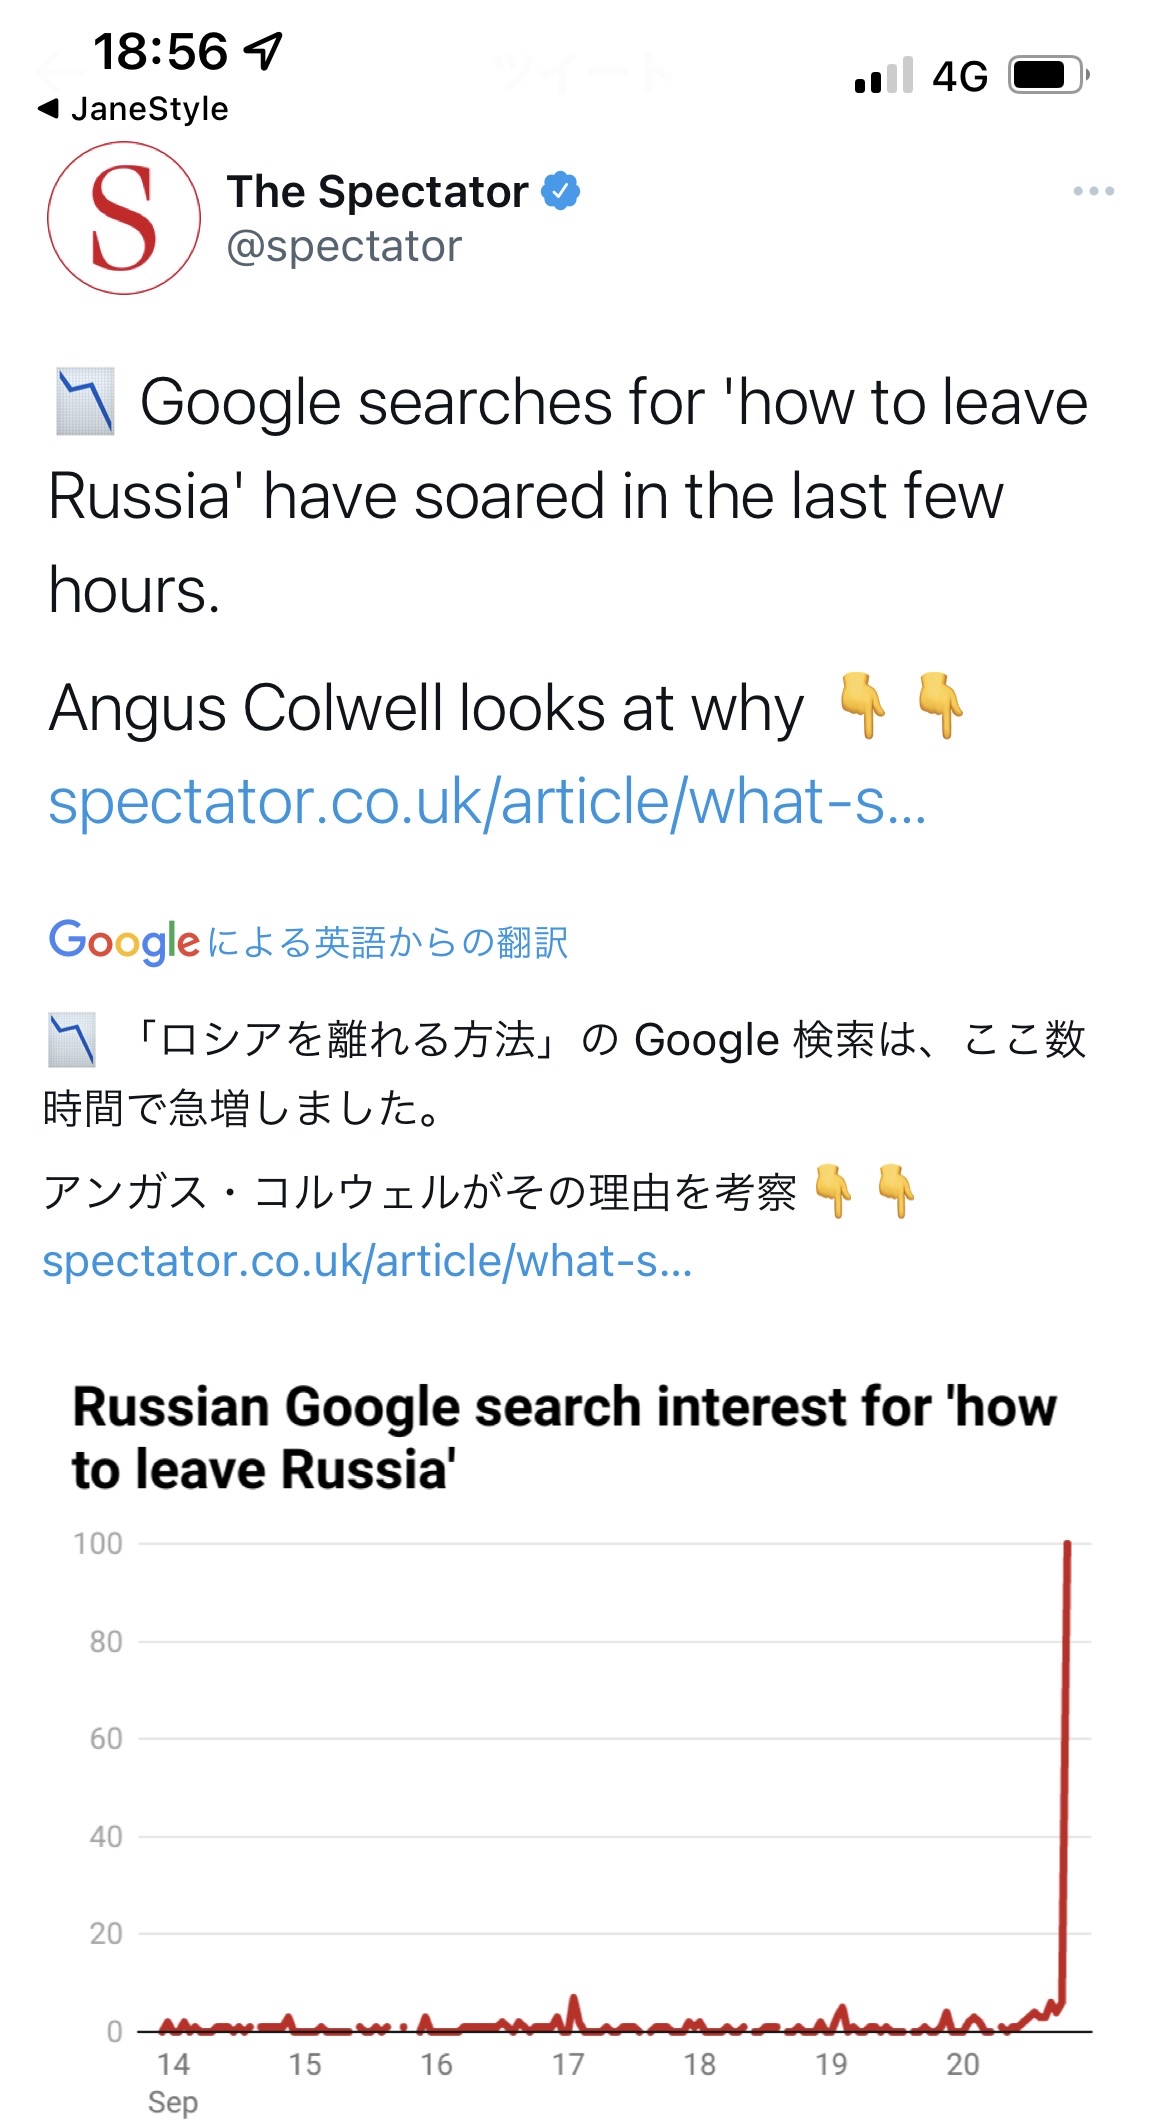Tap the Google logo in translation attribution

124,941
